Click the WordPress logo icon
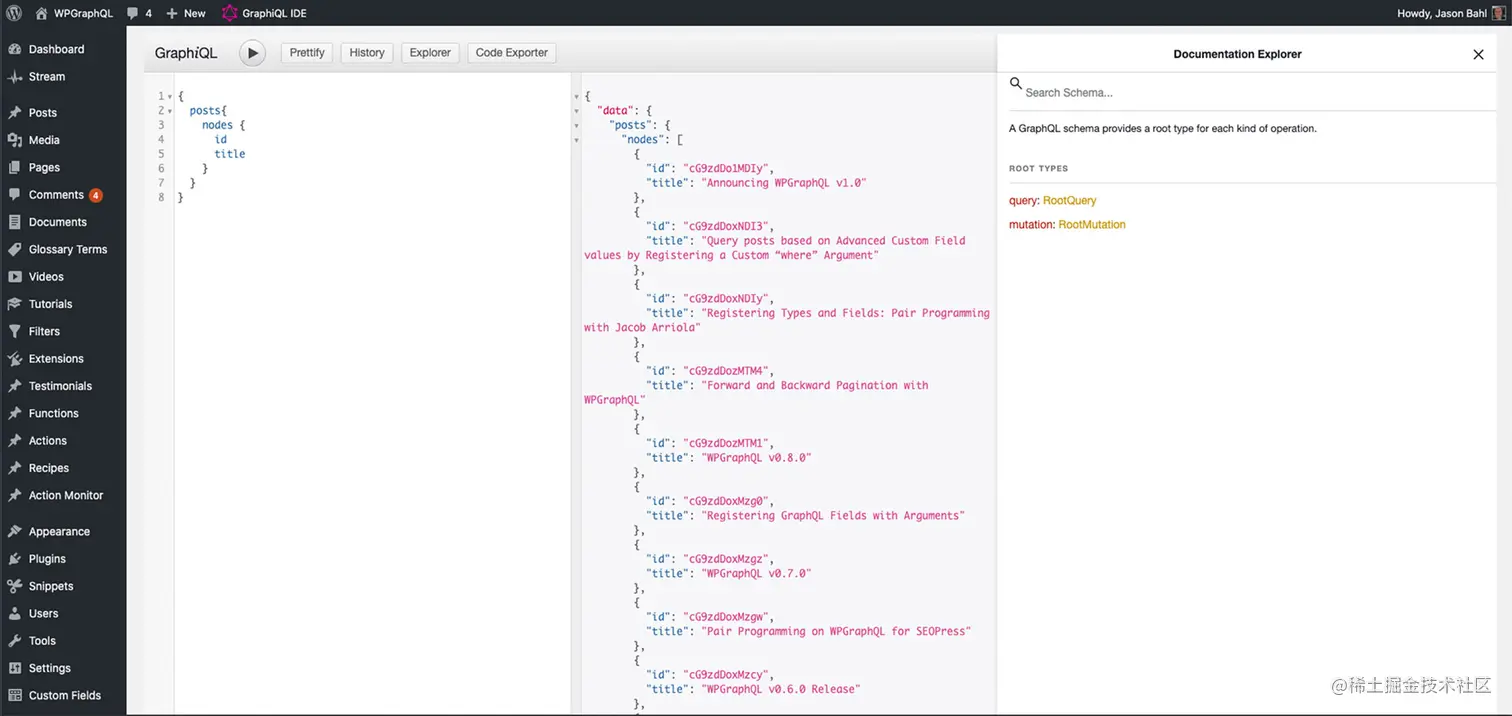The image size is (1512, 716). pyautogui.click(x=14, y=13)
